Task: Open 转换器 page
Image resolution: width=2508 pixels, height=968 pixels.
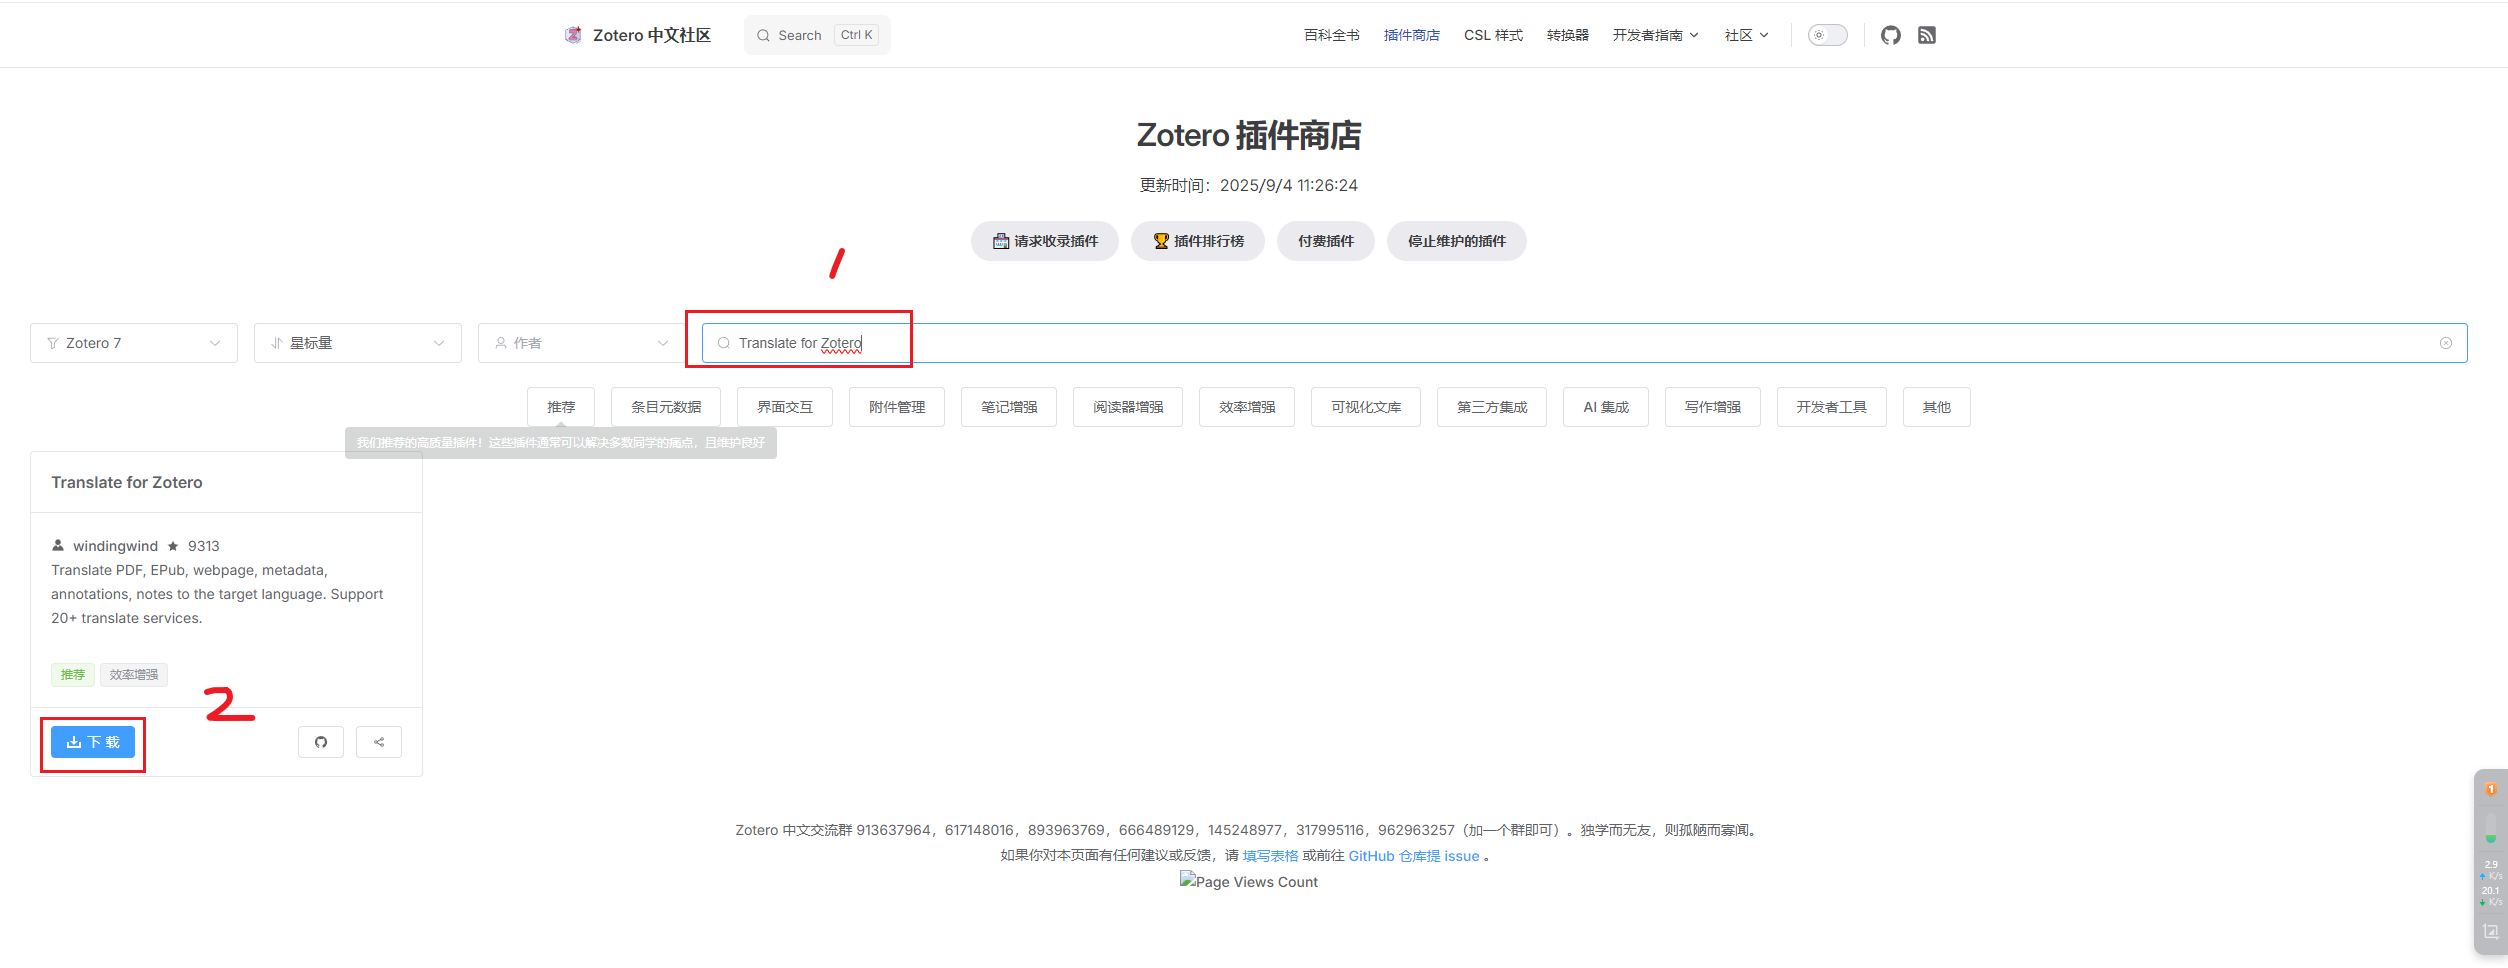Action: click(1568, 35)
